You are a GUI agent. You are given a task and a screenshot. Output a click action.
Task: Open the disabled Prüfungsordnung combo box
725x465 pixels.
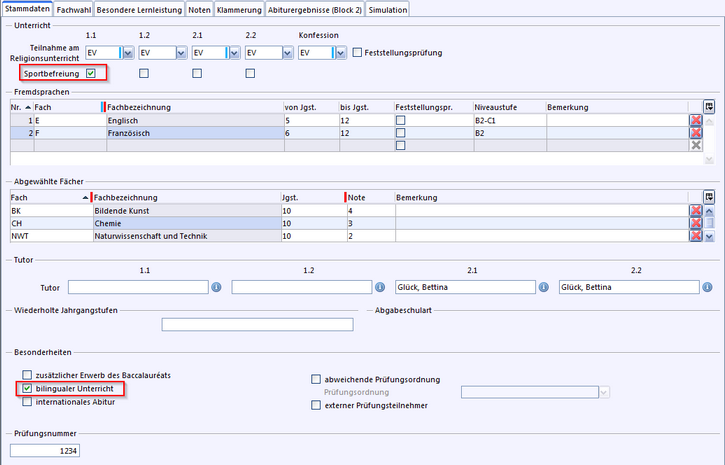(605, 392)
